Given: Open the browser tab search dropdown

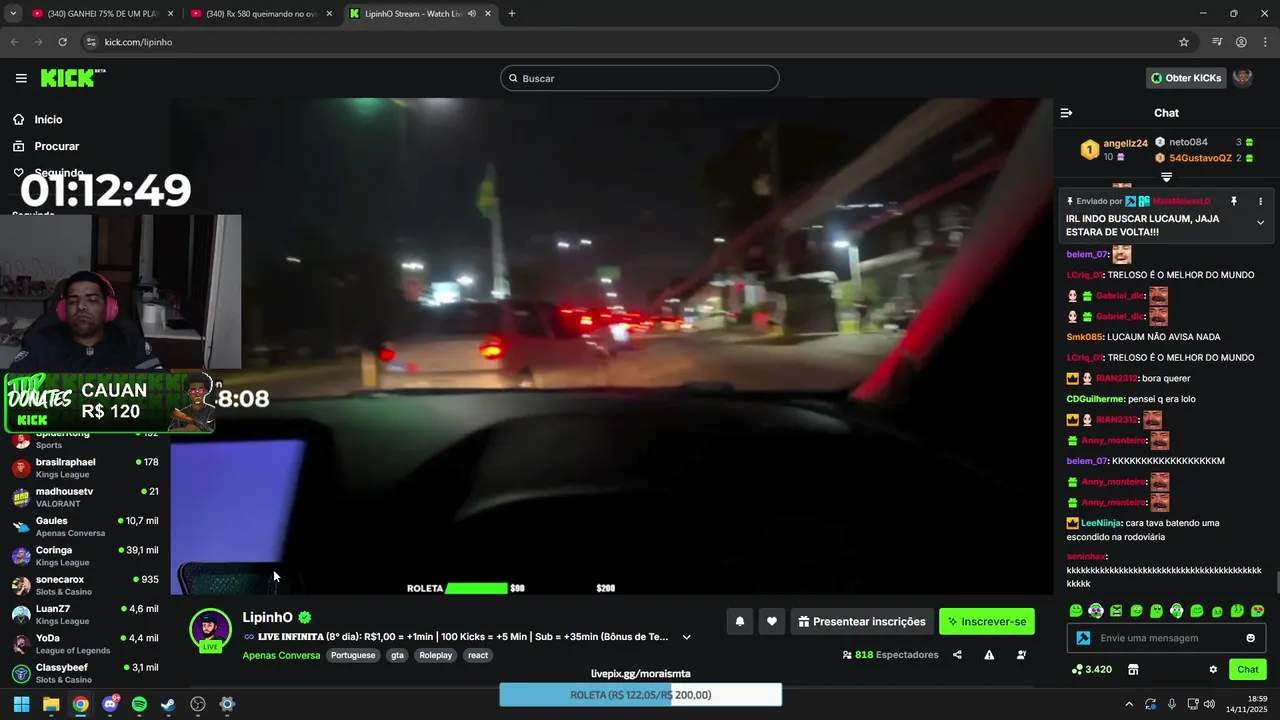Looking at the screenshot, I should pos(13,13).
